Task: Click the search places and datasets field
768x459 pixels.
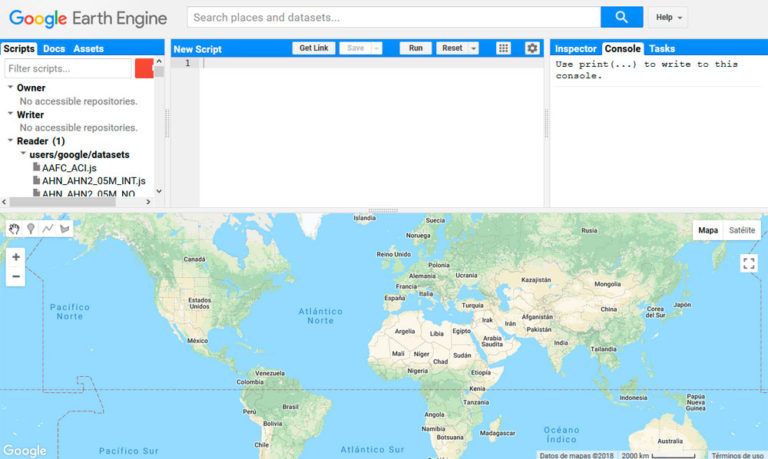Action: (x=394, y=17)
